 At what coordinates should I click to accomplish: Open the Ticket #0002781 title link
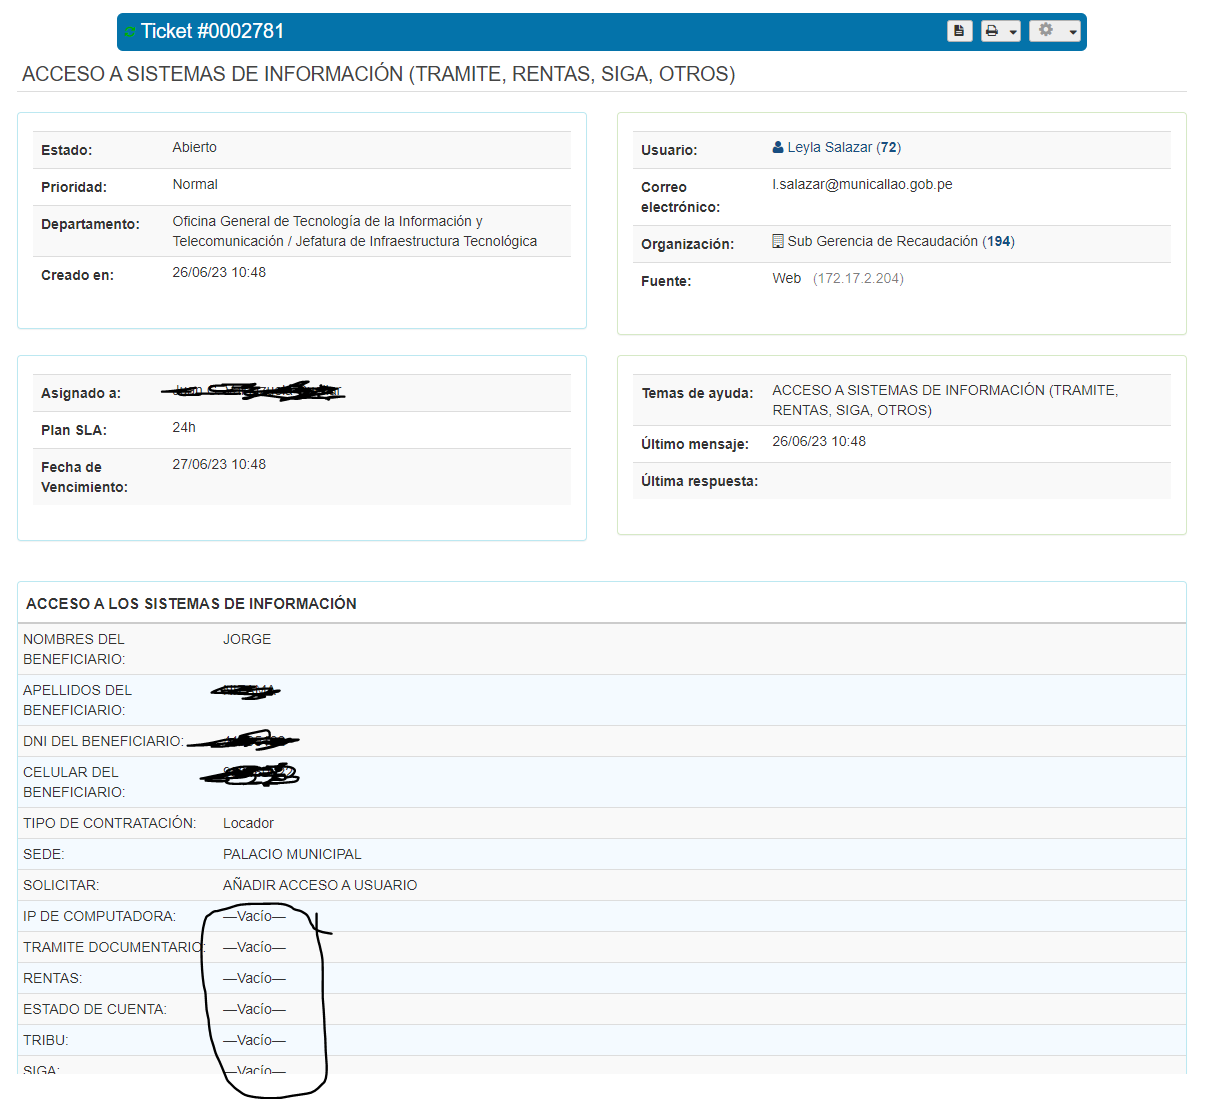(212, 31)
